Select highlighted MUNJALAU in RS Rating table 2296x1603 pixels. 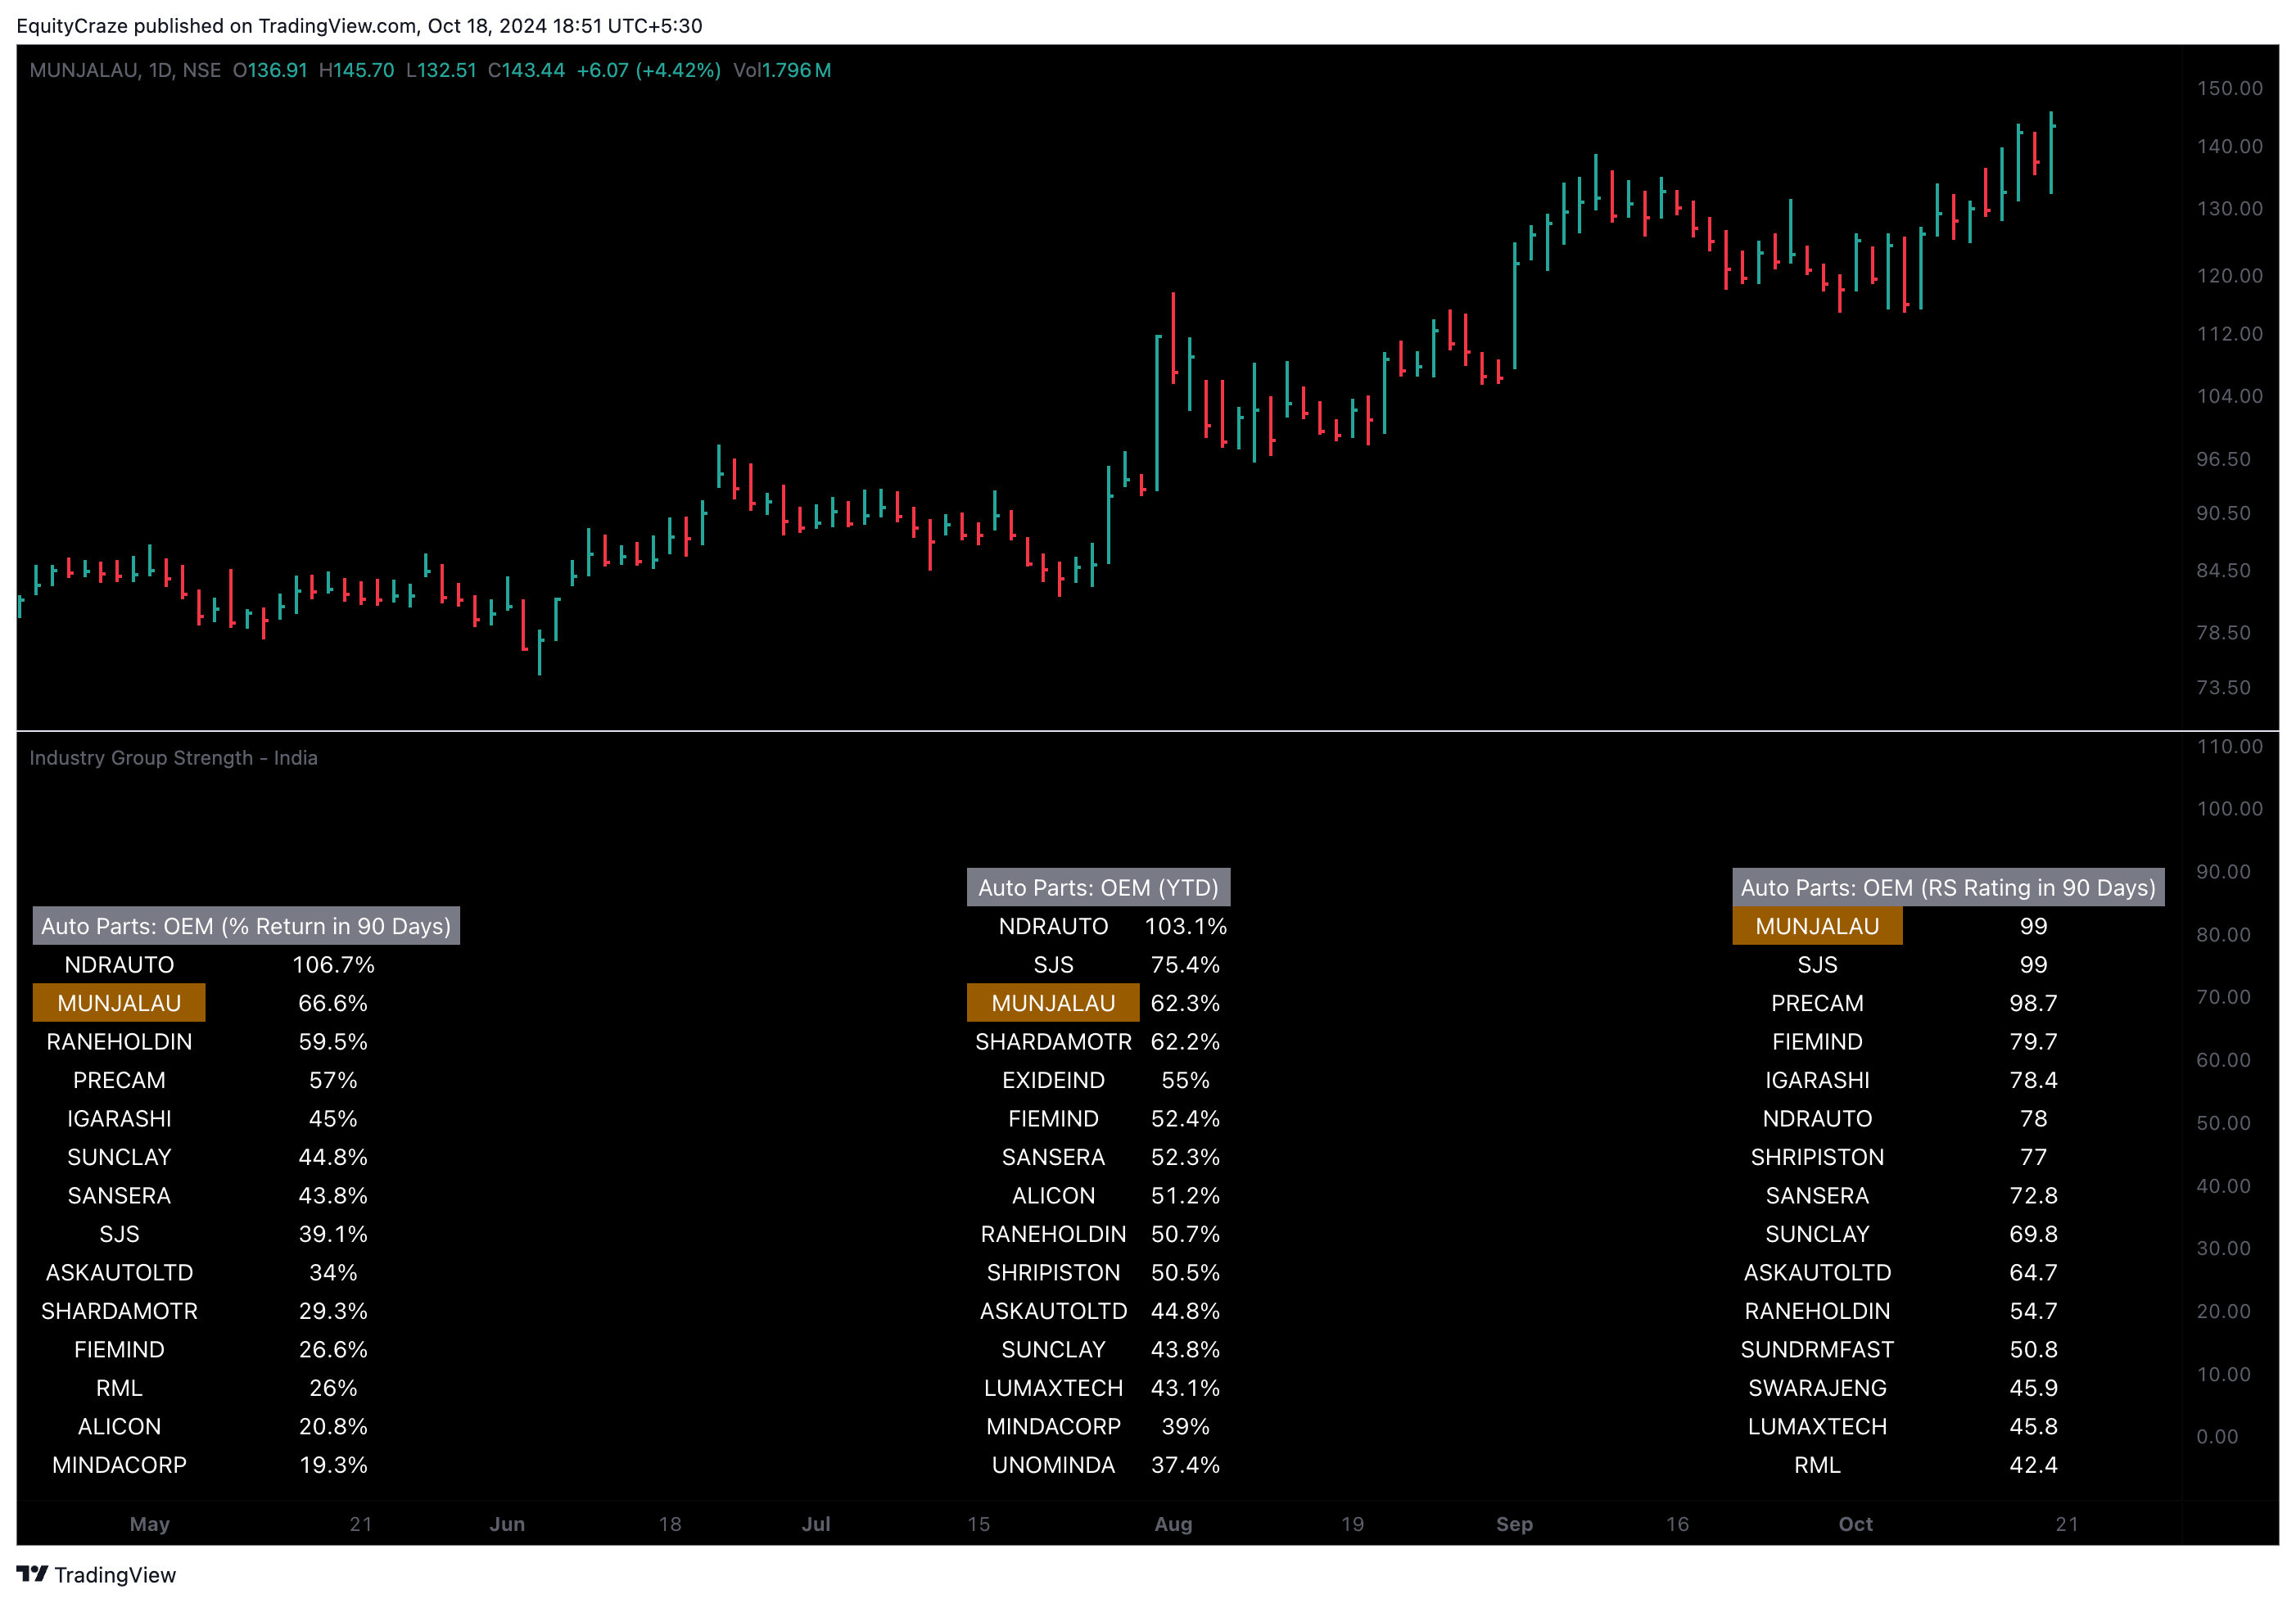coord(1817,926)
